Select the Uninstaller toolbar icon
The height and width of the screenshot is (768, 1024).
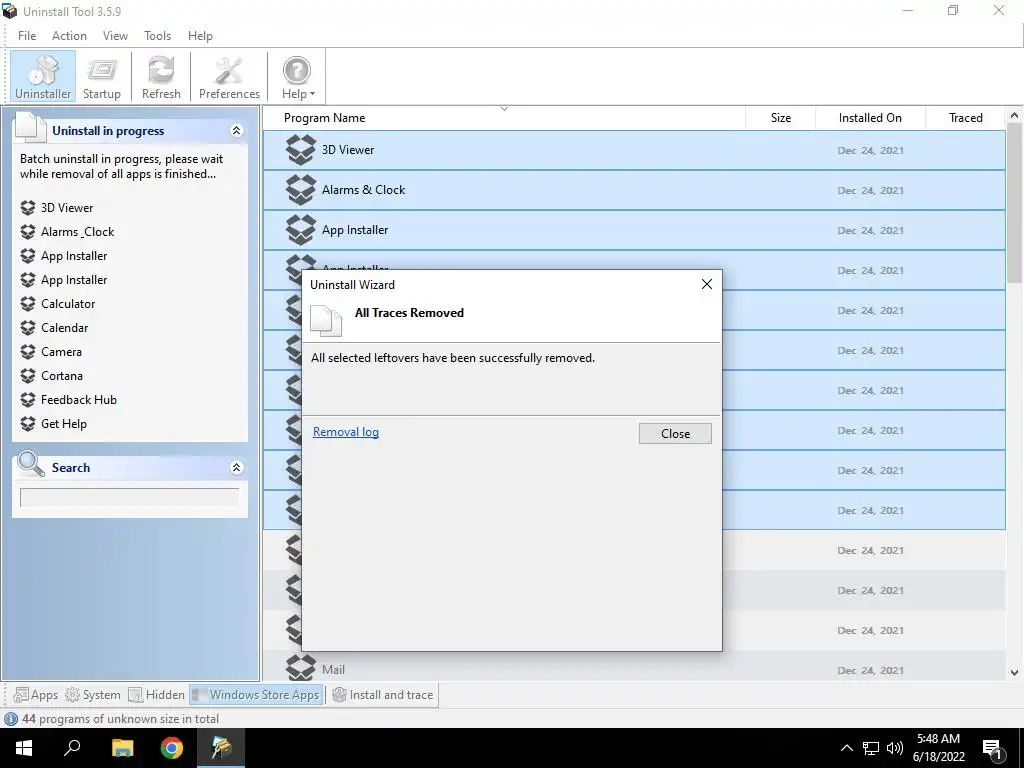coord(43,76)
